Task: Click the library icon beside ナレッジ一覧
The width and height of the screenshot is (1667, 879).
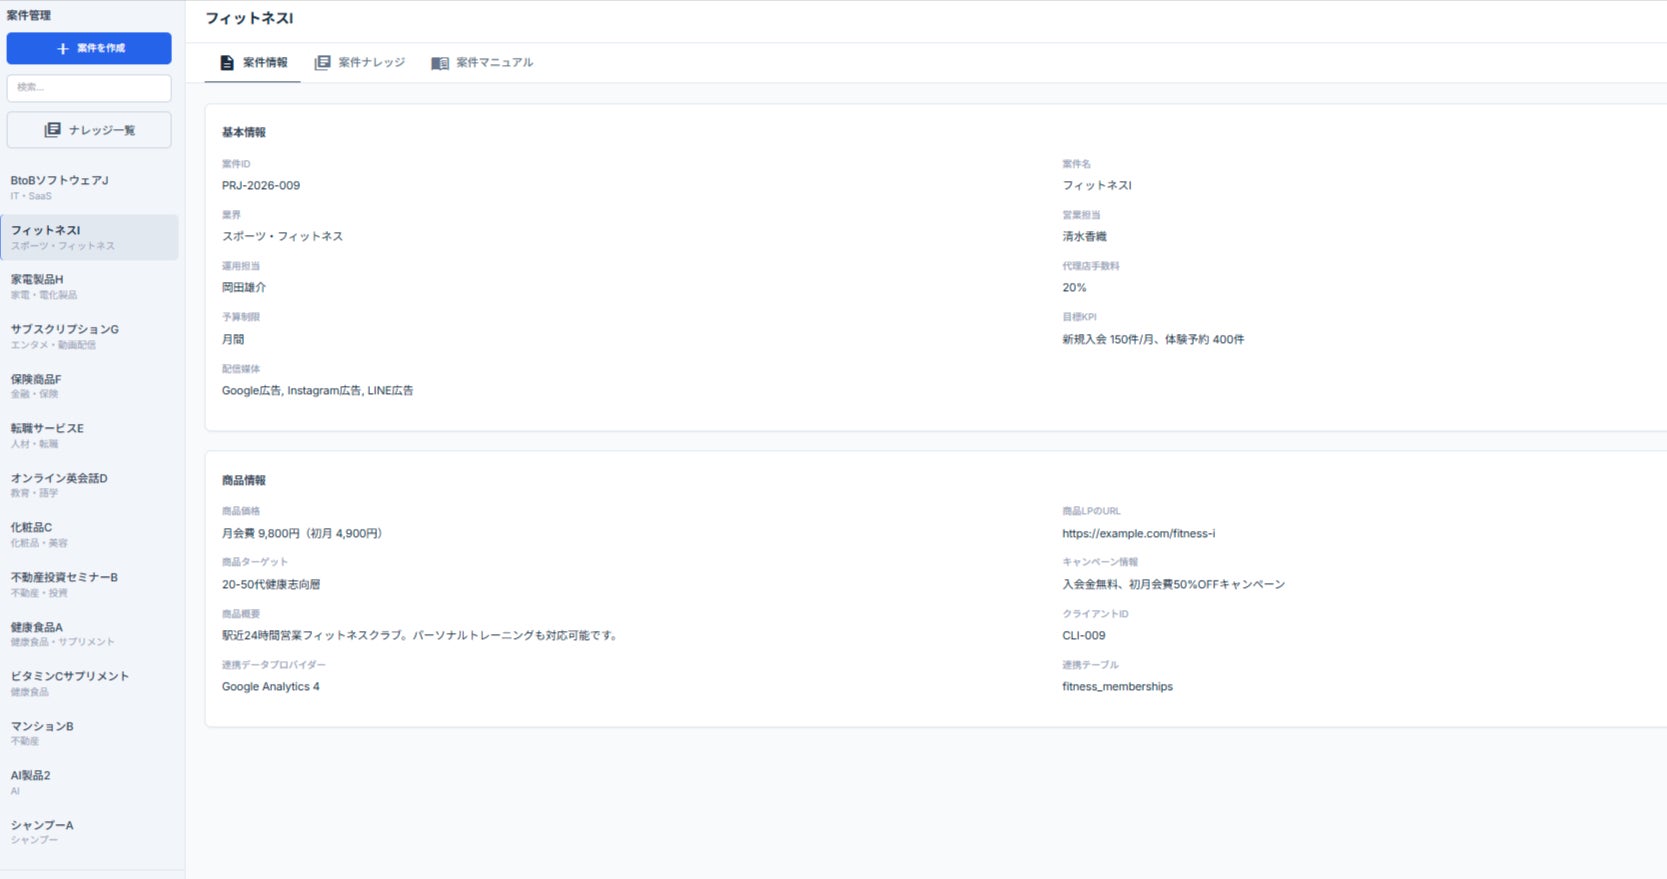Action: (53, 130)
